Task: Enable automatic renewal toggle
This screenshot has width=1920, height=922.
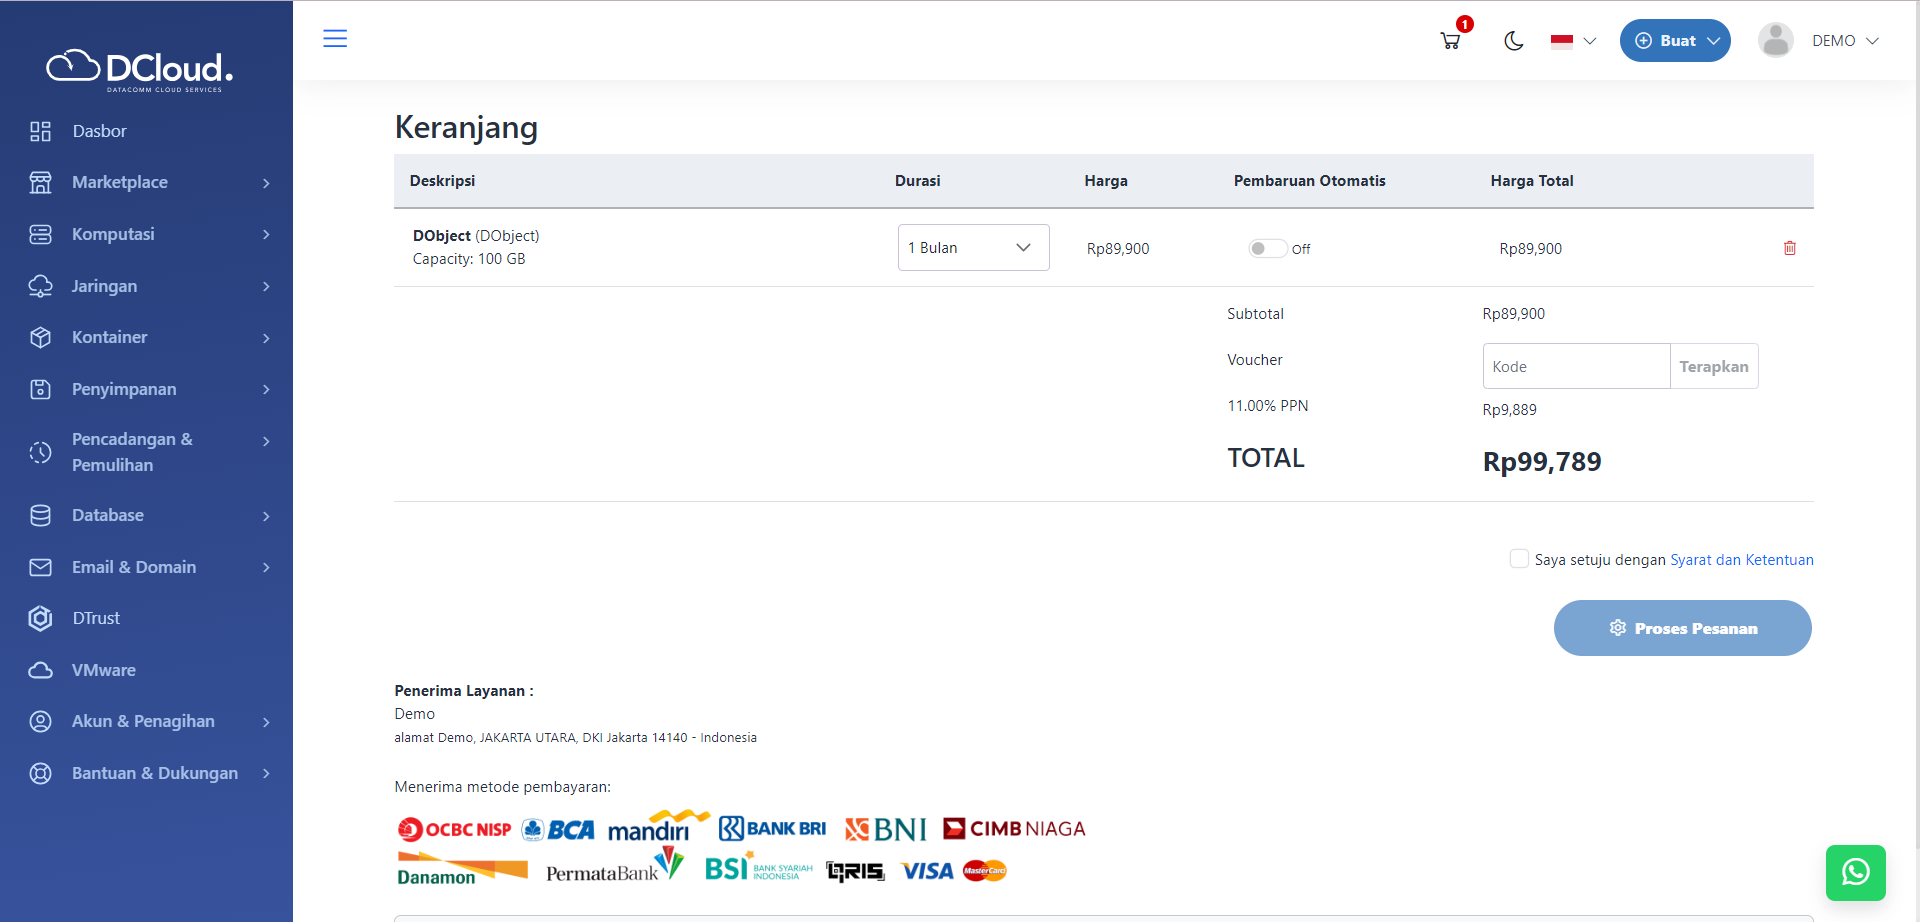Action: pyautogui.click(x=1266, y=249)
